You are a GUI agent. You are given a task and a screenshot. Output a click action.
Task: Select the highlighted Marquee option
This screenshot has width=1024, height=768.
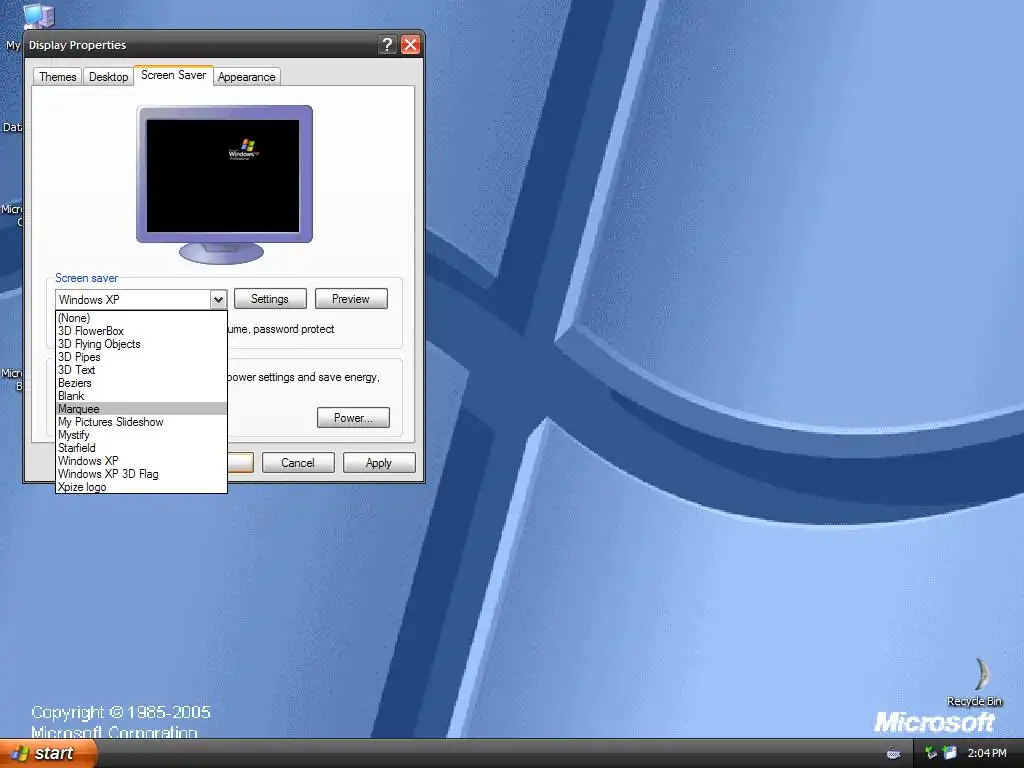pyautogui.click(x=141, y=409)
